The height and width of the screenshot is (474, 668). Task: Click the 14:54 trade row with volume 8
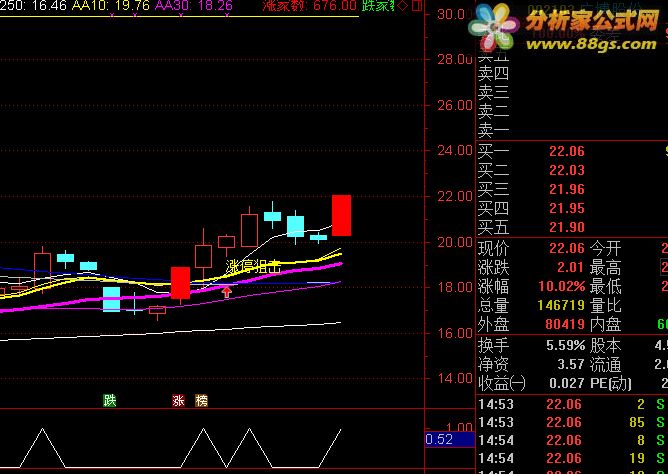[x=572, y=440]
